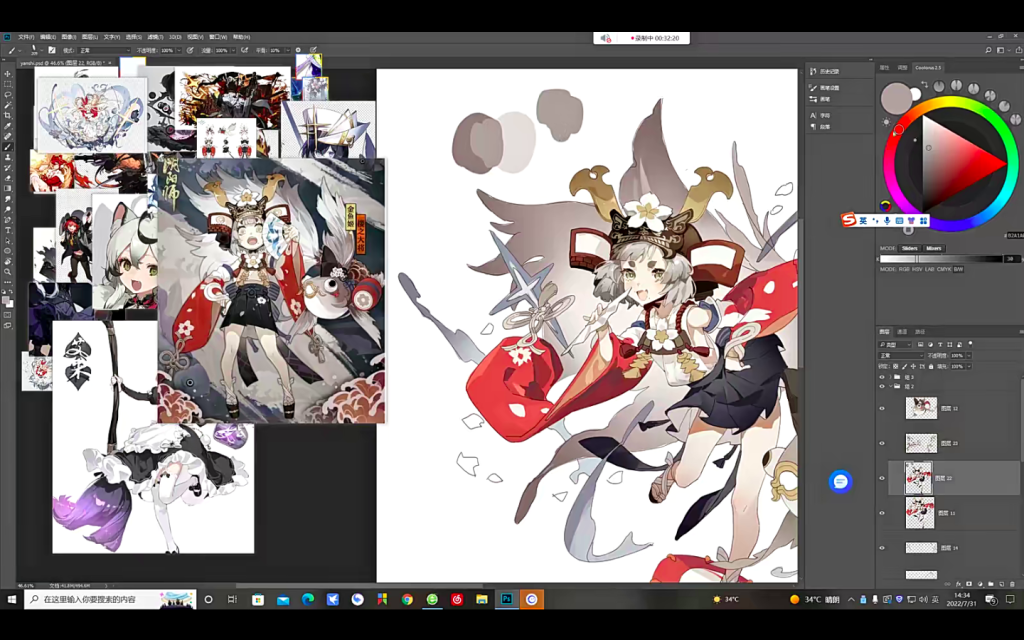Image resolution: width=1024 pixels, height=640 pixels.
Task: Click the Mixers mode button
Action: (x=933, y=248)
